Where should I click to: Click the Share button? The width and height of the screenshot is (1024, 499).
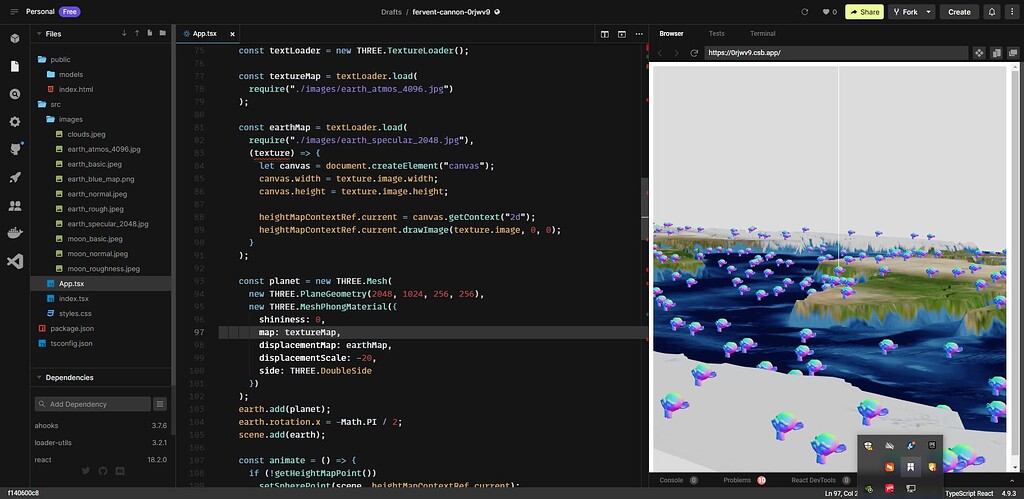[864, 12]
